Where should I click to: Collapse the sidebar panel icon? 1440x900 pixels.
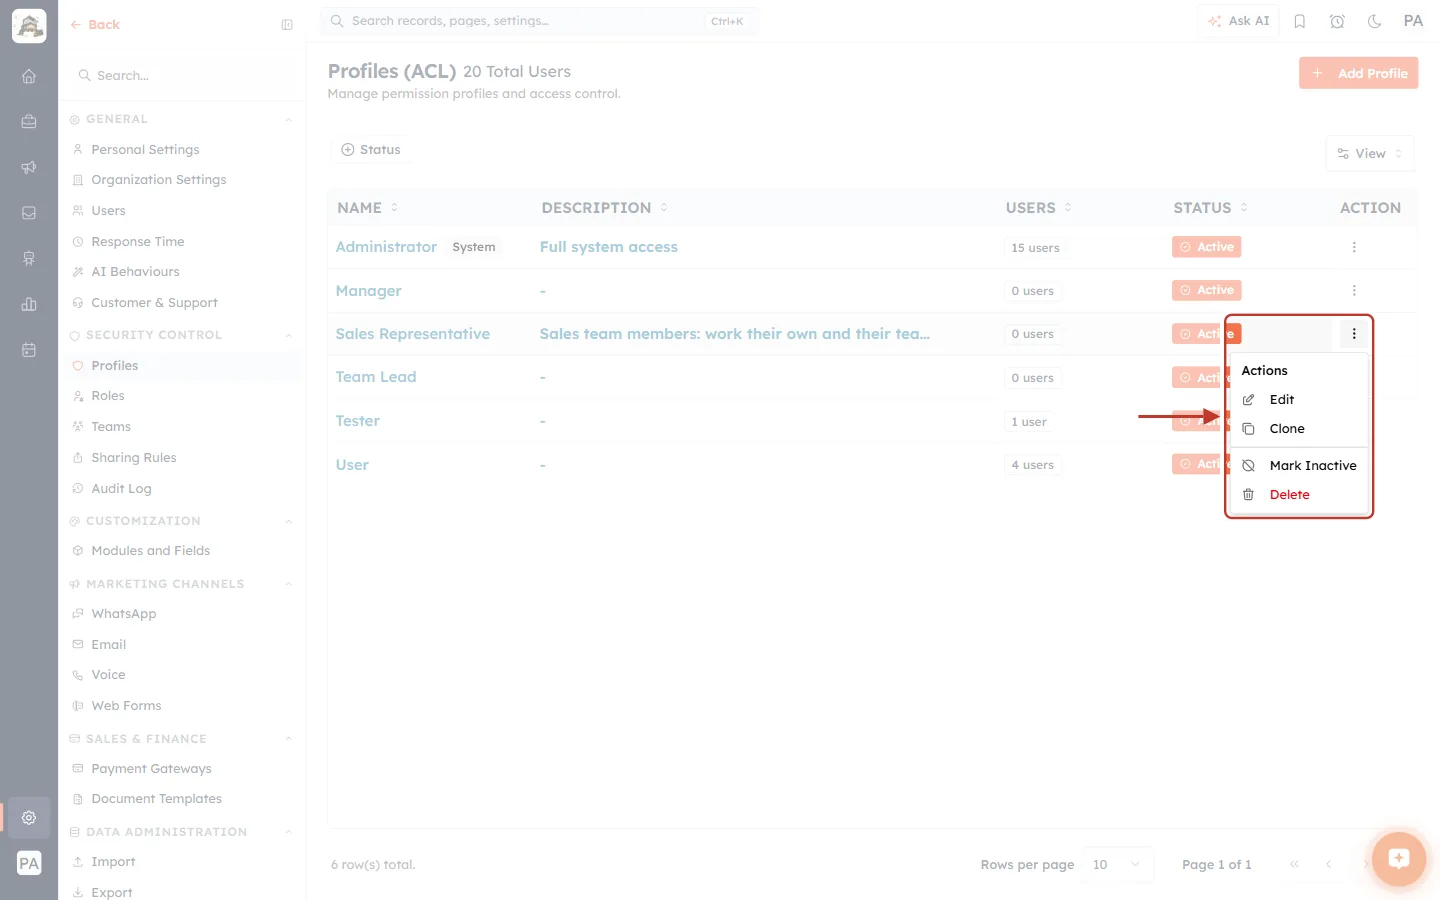pos(287,25)
